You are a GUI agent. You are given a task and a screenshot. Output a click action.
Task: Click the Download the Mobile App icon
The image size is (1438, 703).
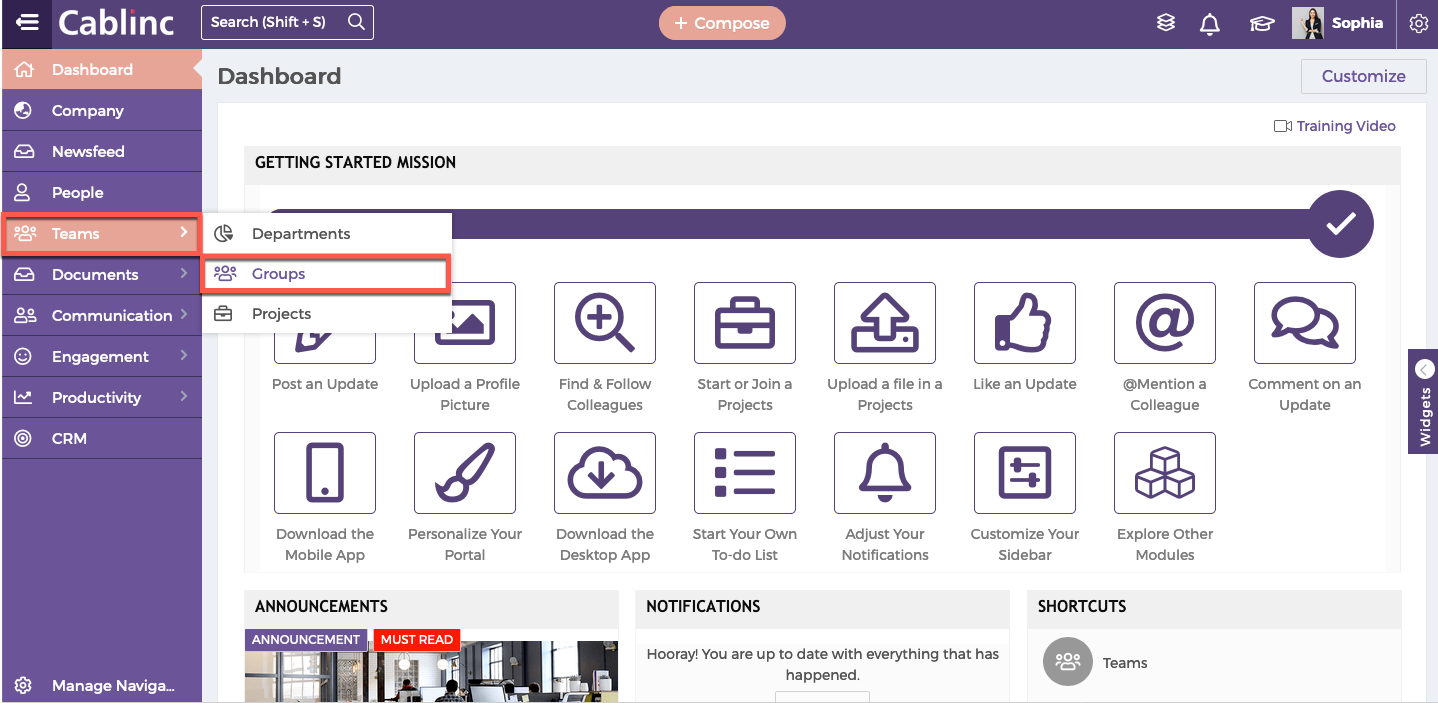coord(325,473)
